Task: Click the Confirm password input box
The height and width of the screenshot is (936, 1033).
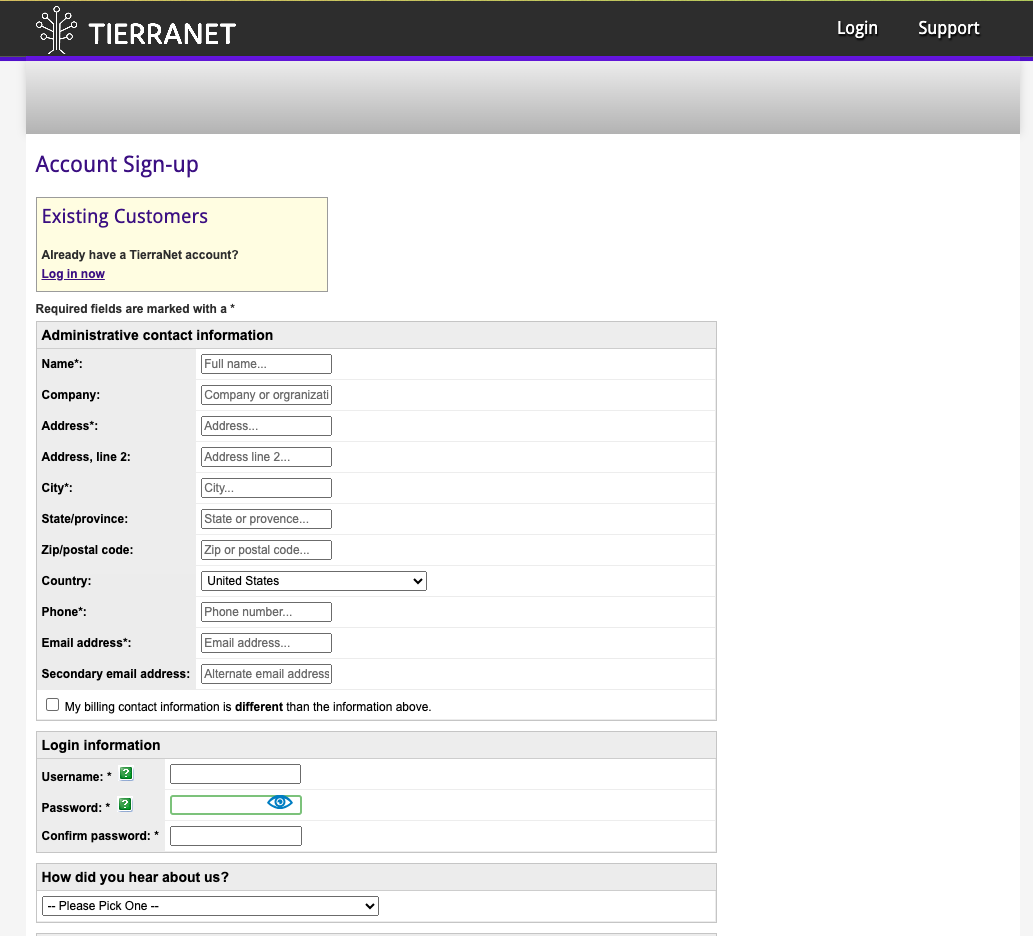Action: [x=236, y=836]
